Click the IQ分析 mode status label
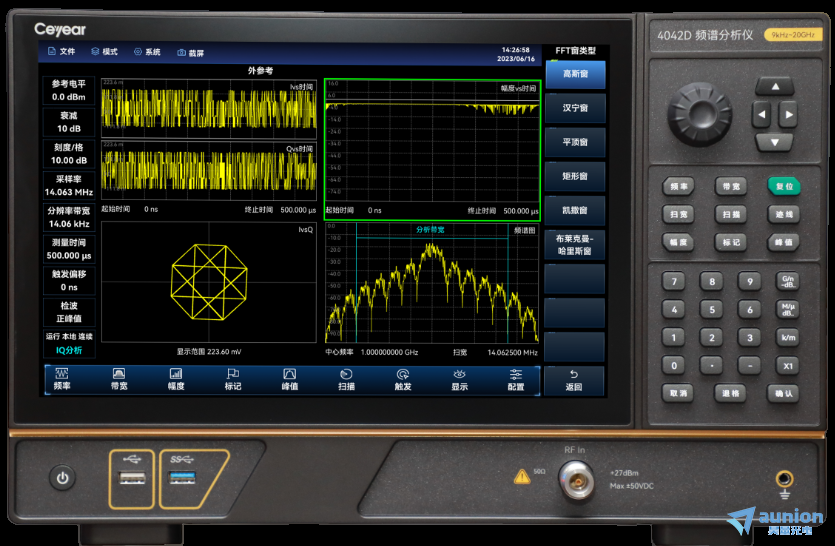 click(x=69, y=350)
